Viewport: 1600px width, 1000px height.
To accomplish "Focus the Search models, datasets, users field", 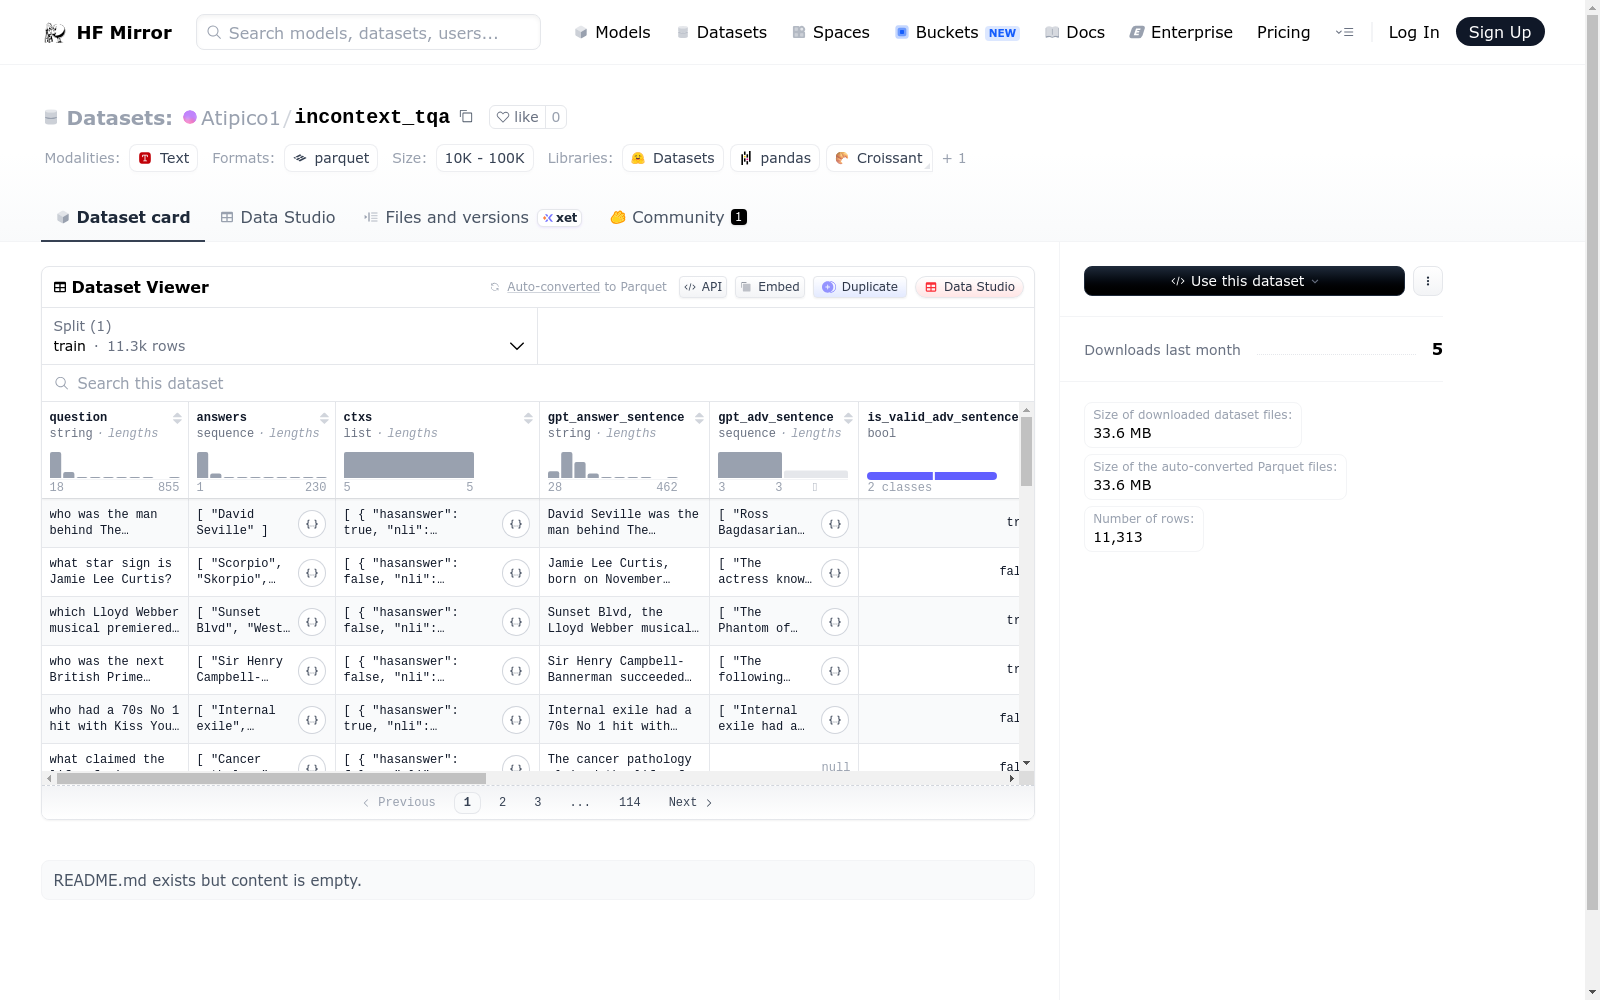I will click(368, 32).
